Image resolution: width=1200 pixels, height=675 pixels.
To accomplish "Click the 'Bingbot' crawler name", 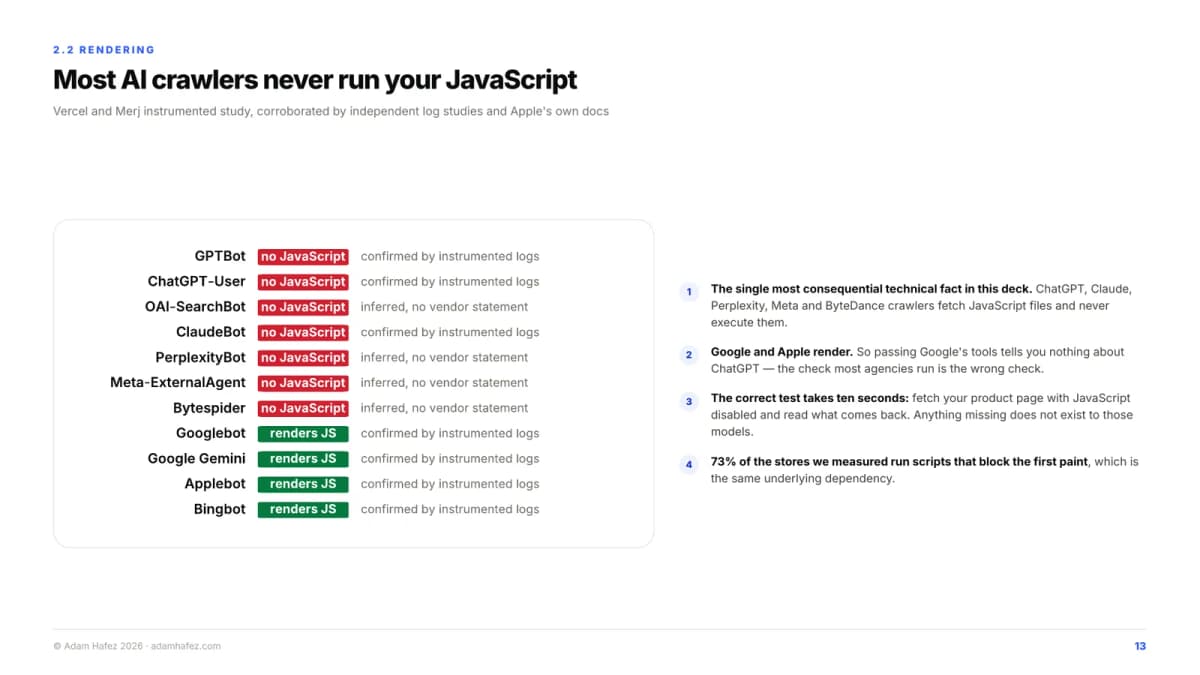I will 220,509.
